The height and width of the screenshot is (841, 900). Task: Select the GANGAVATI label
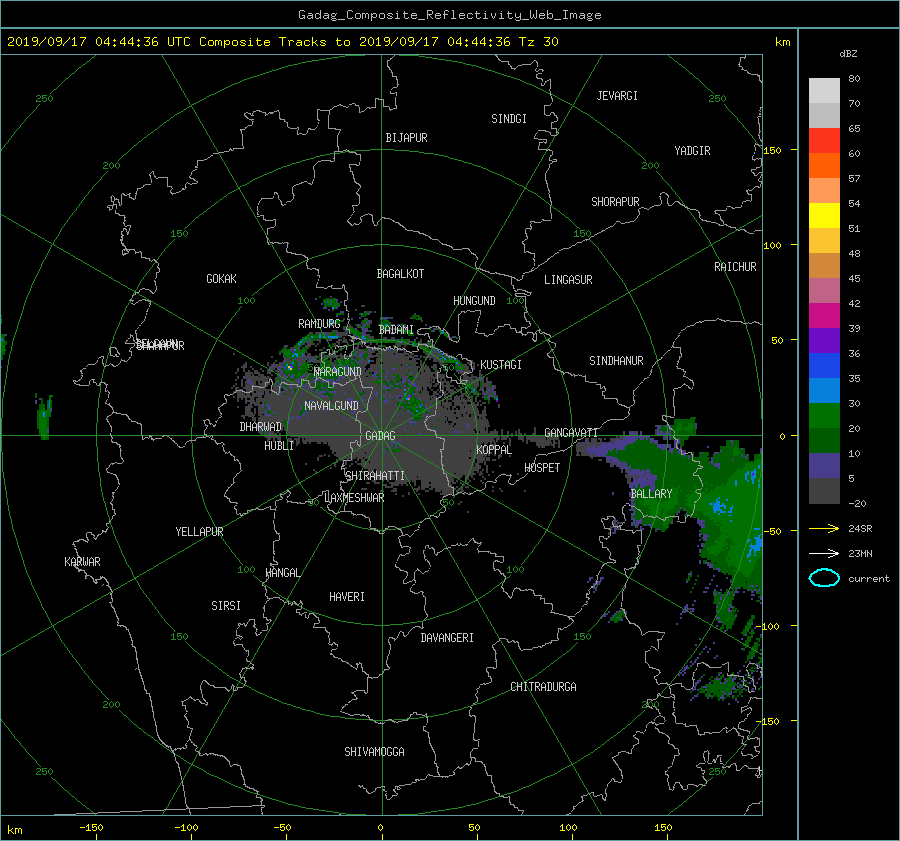pyautogui.click(x=571, y=433)
